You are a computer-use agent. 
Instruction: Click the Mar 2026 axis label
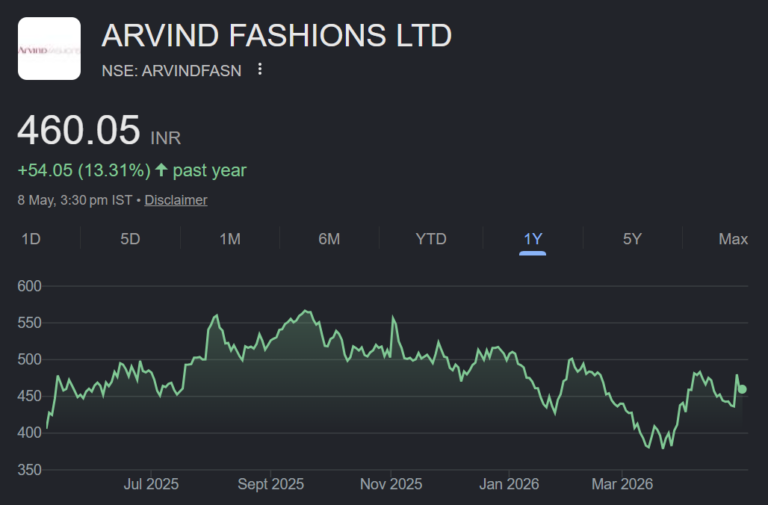[622, 484]
